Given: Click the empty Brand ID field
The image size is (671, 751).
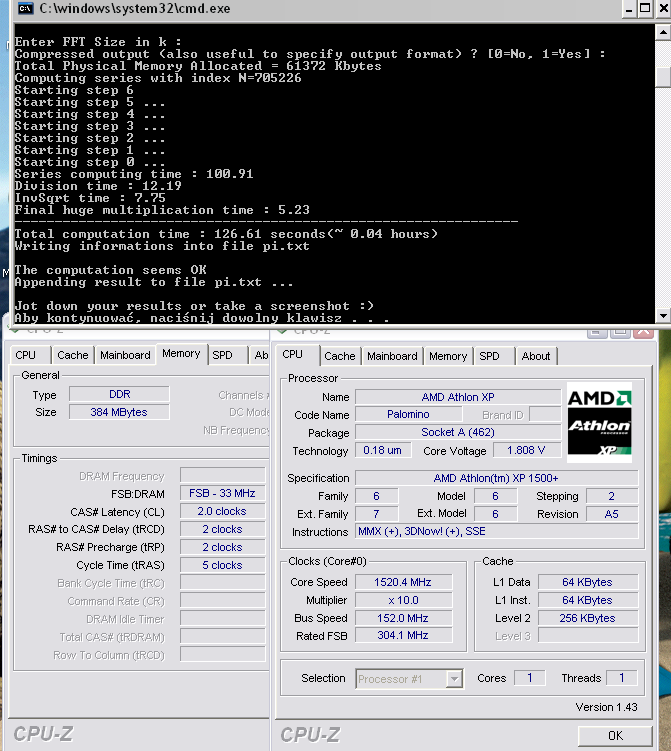Looking at the screenshot, I should (545, 414).
